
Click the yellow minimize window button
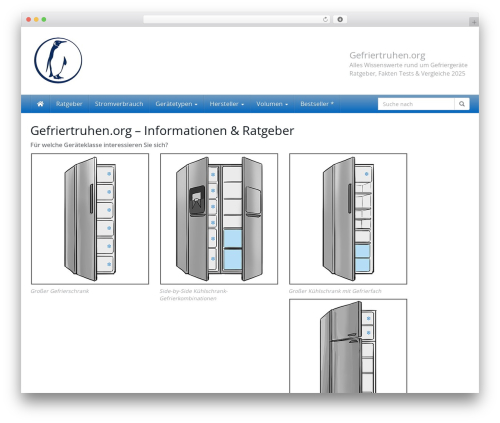36,19
